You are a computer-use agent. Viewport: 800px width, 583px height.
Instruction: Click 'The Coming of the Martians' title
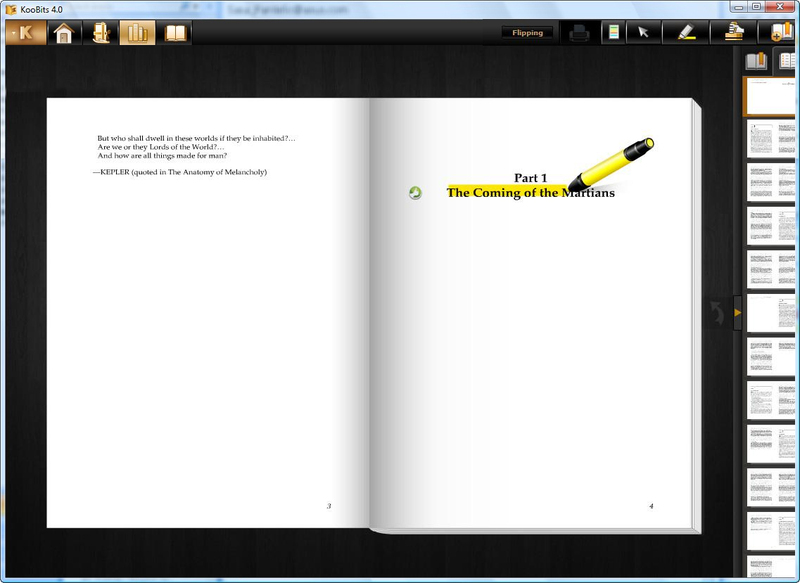click(531, 193)
